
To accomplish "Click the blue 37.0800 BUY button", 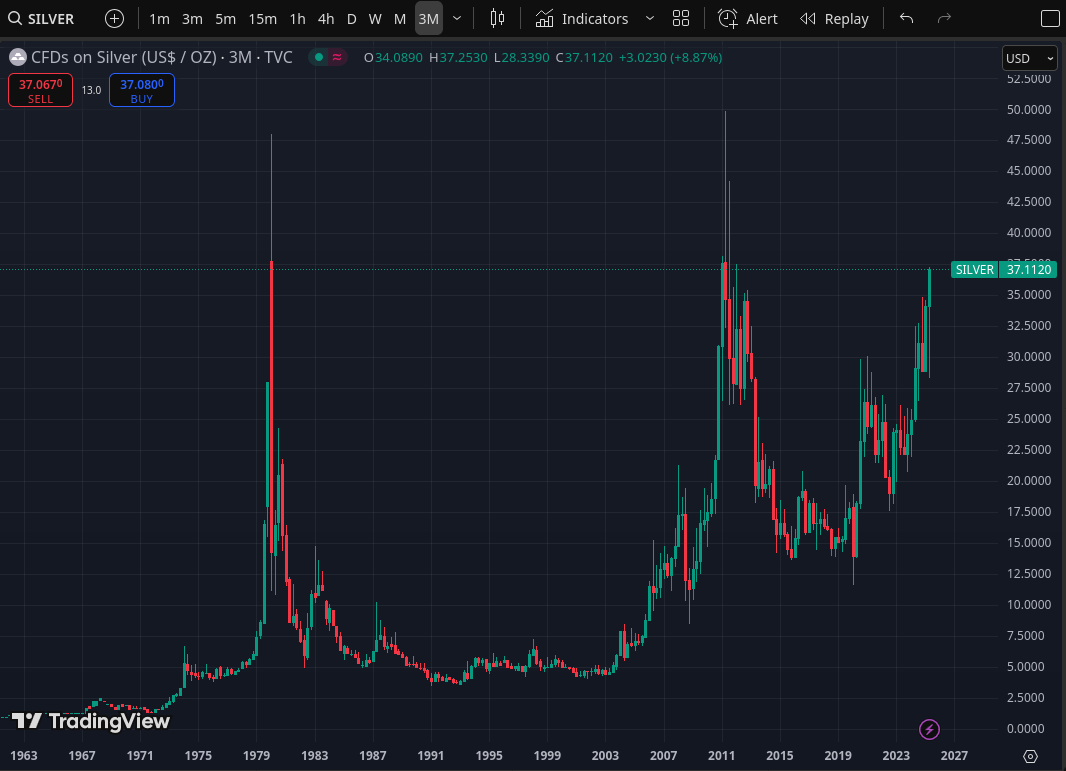I will (141, 90).
